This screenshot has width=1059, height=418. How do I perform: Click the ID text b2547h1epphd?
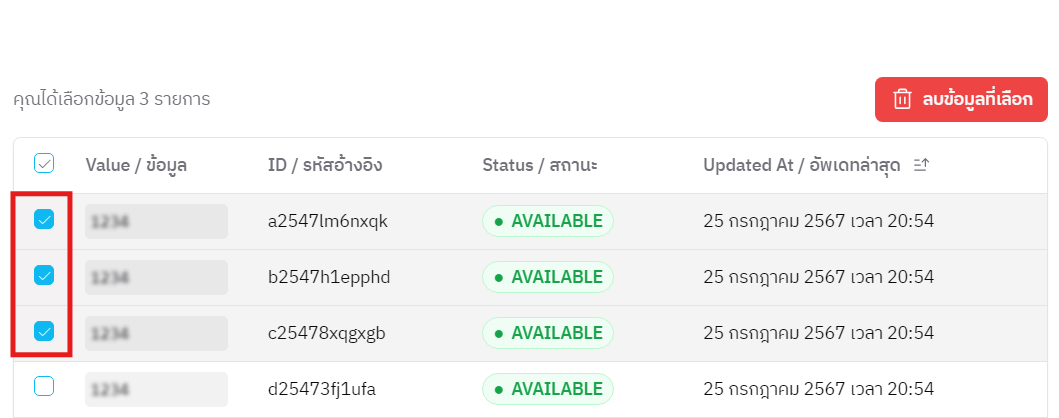point(328,276)
